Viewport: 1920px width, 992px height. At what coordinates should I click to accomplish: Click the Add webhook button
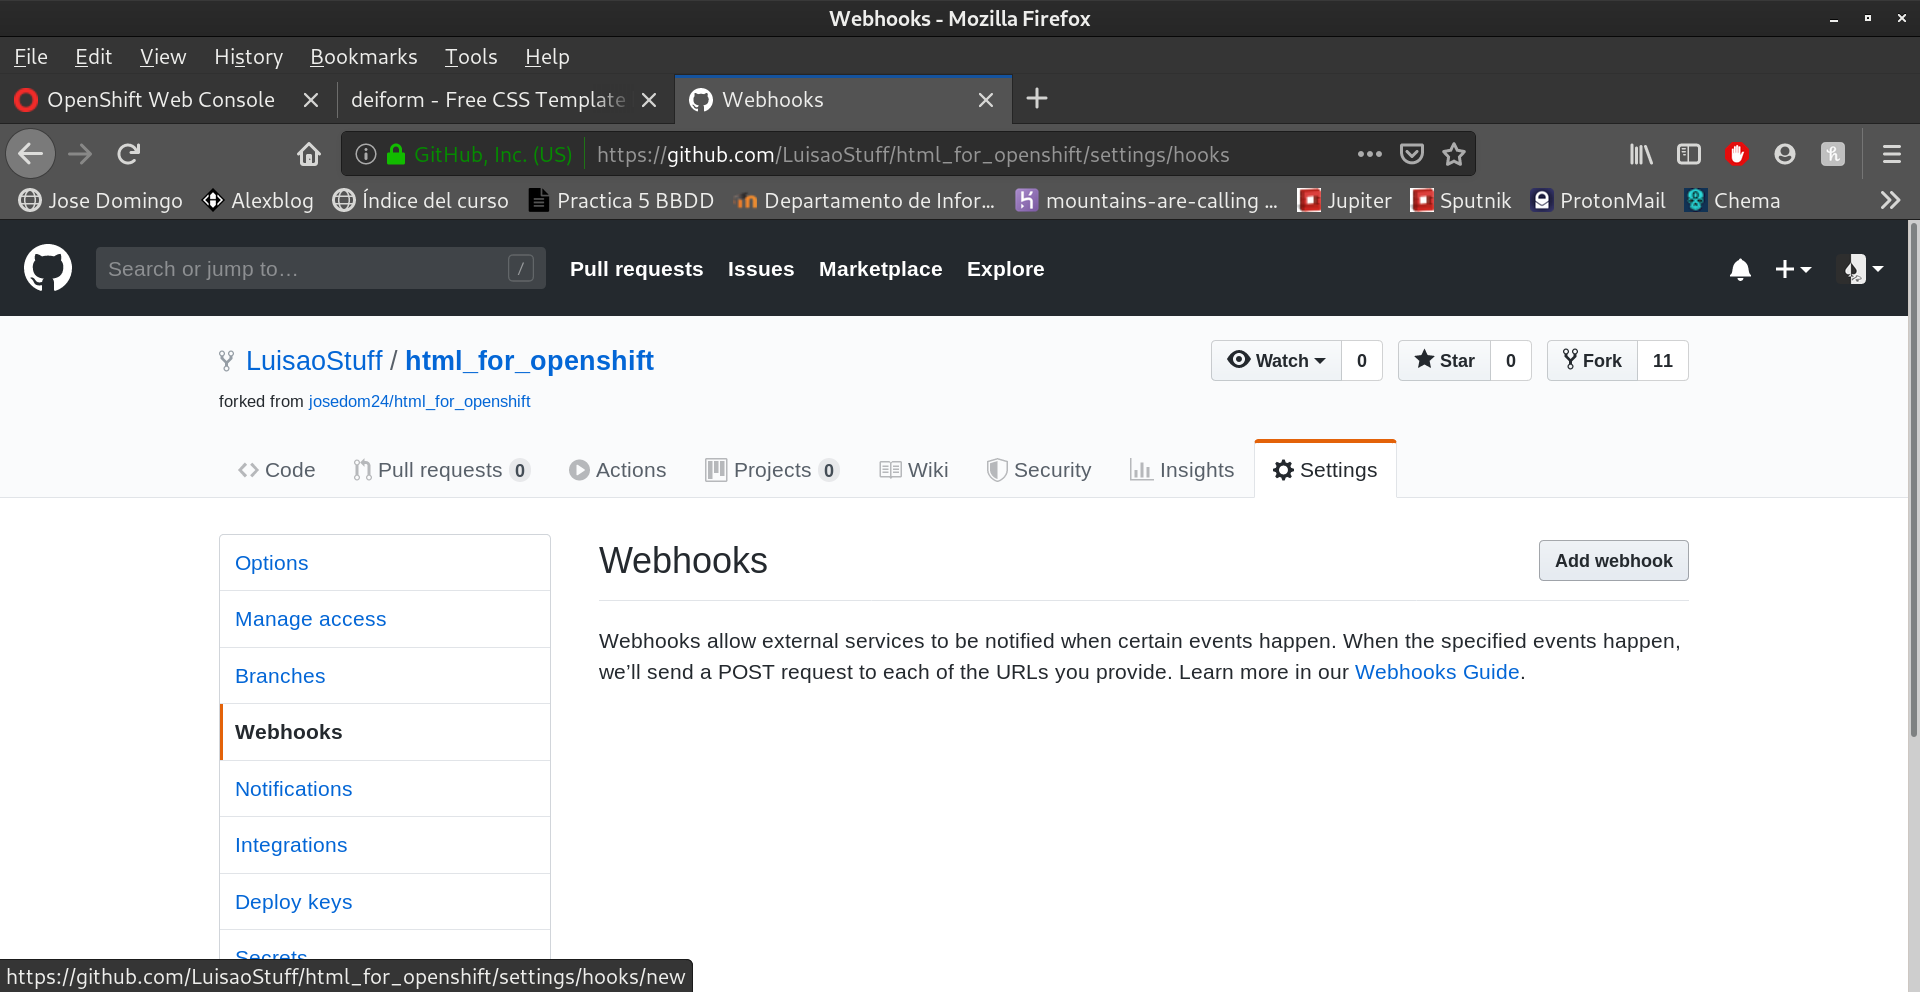tap(1613, 561)
